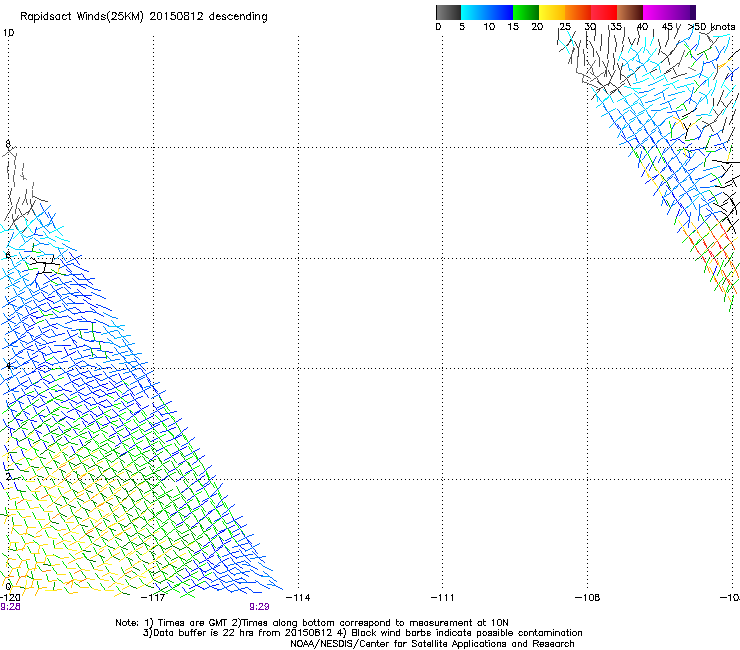Screen dimensions: 740x650
Task: Select the blue 5-15 knots legend segment
Action: click(487, 12)
